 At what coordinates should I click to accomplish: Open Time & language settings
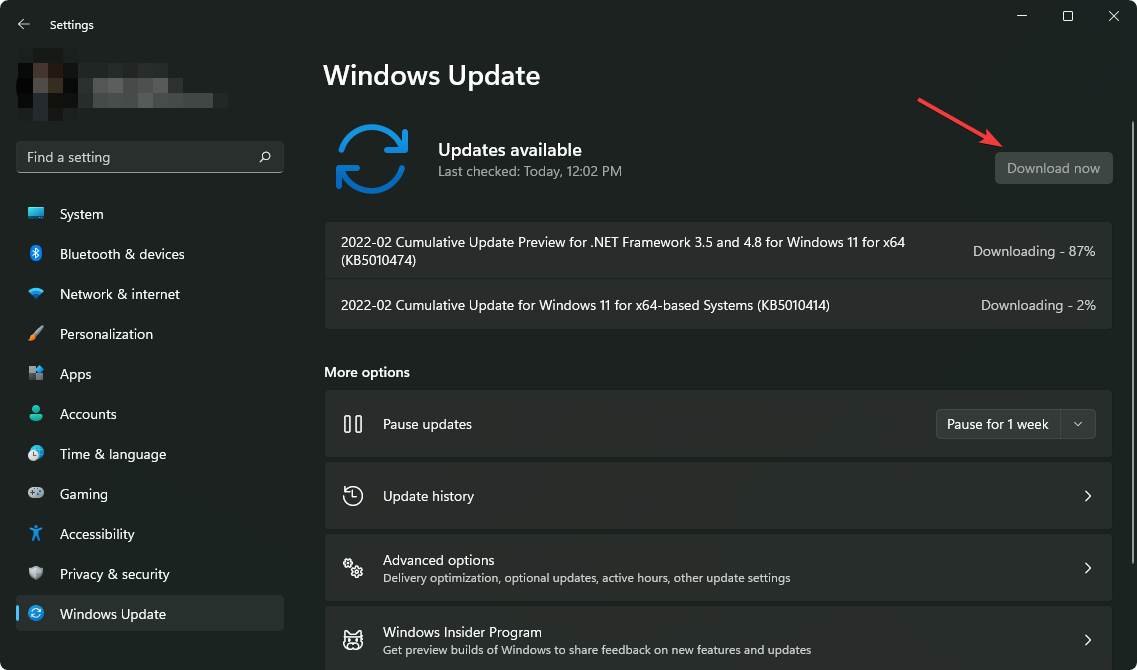click(150, 453)
